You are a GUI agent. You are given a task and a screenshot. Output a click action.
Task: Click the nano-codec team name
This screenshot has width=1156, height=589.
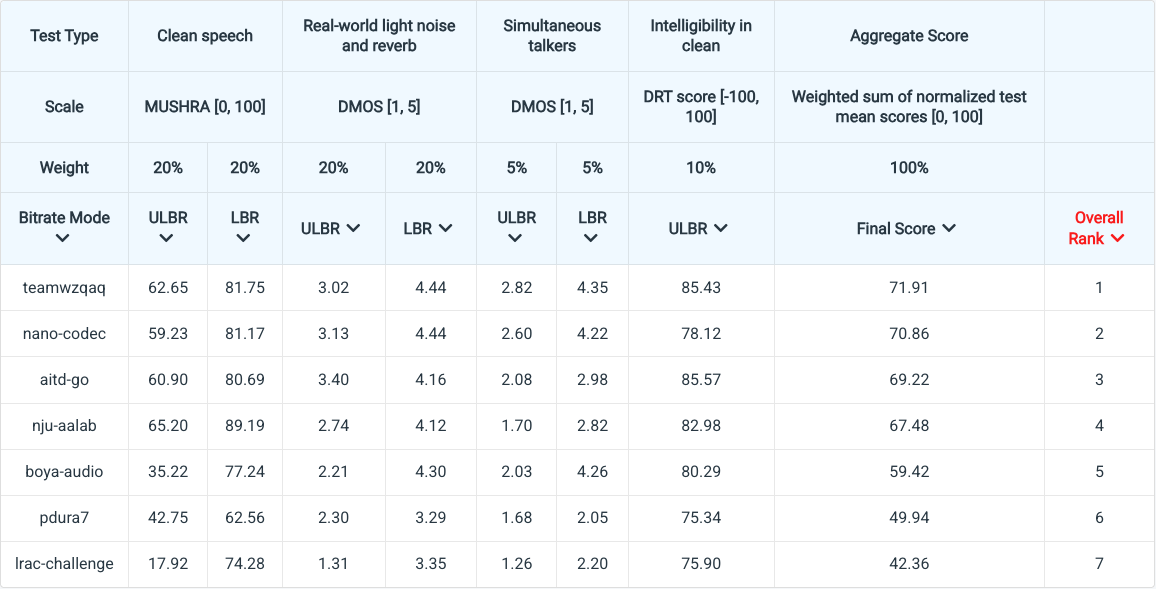pos(64,334)
